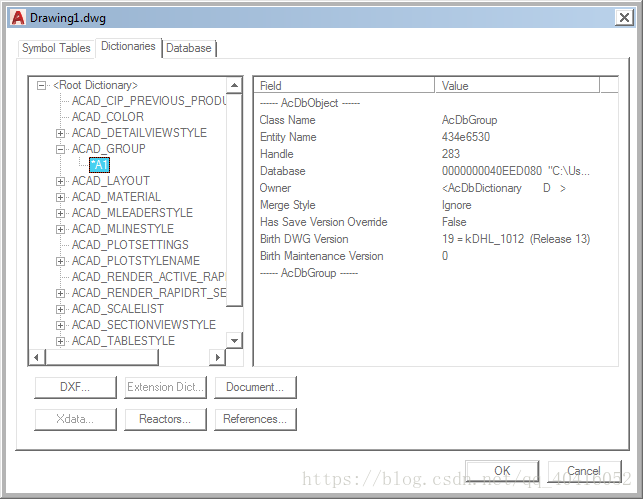The width and height of the screenshot is (643, 499).
Task: Expand the ACAD_PLOTSTYLENAME node
Action: tap(60, 261)
